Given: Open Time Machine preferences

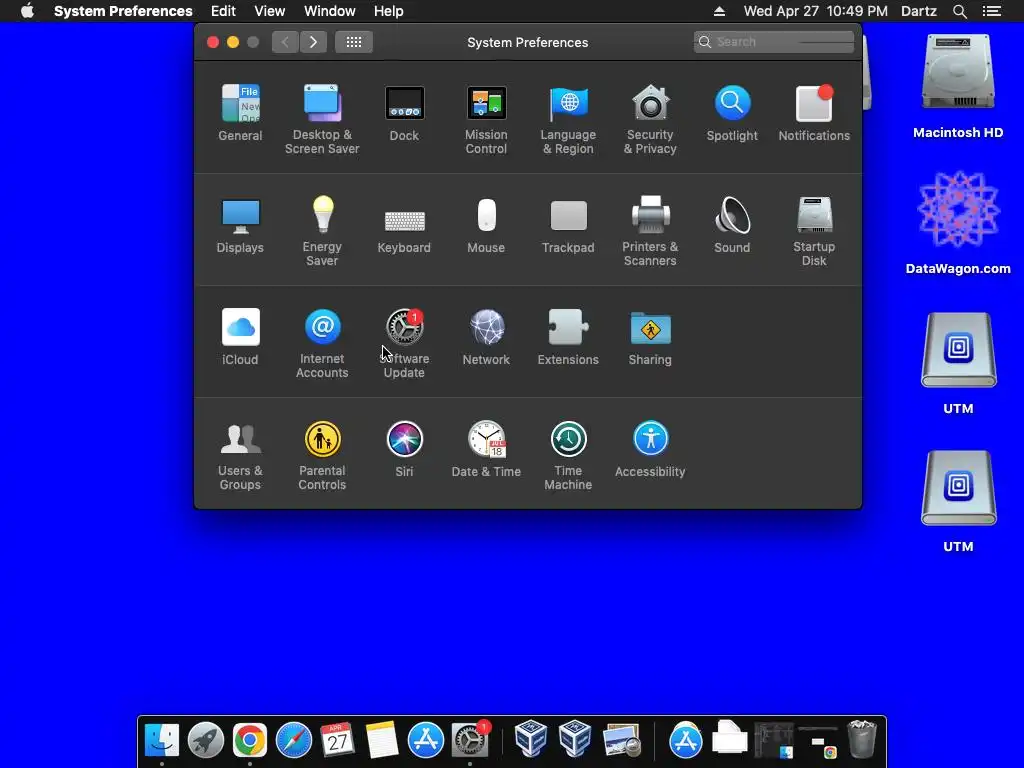Looking at the screenshot, I should point(568,456).
